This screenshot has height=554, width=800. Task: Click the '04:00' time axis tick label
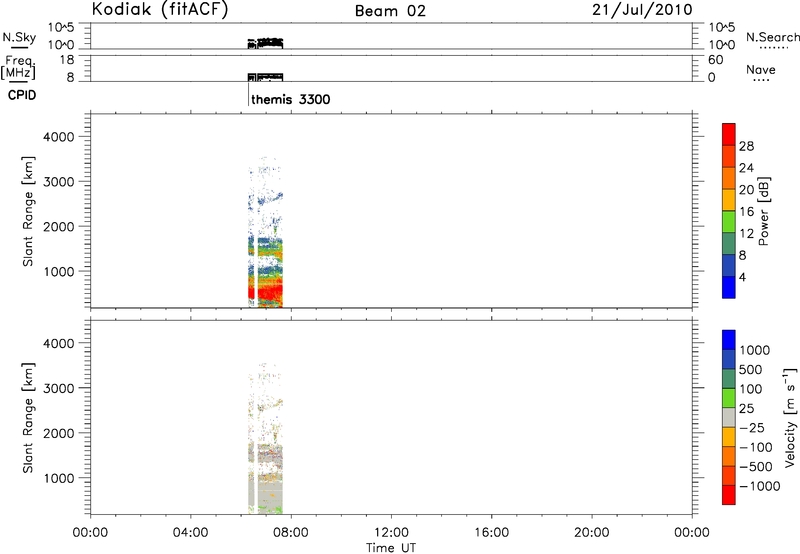[190, 533]
